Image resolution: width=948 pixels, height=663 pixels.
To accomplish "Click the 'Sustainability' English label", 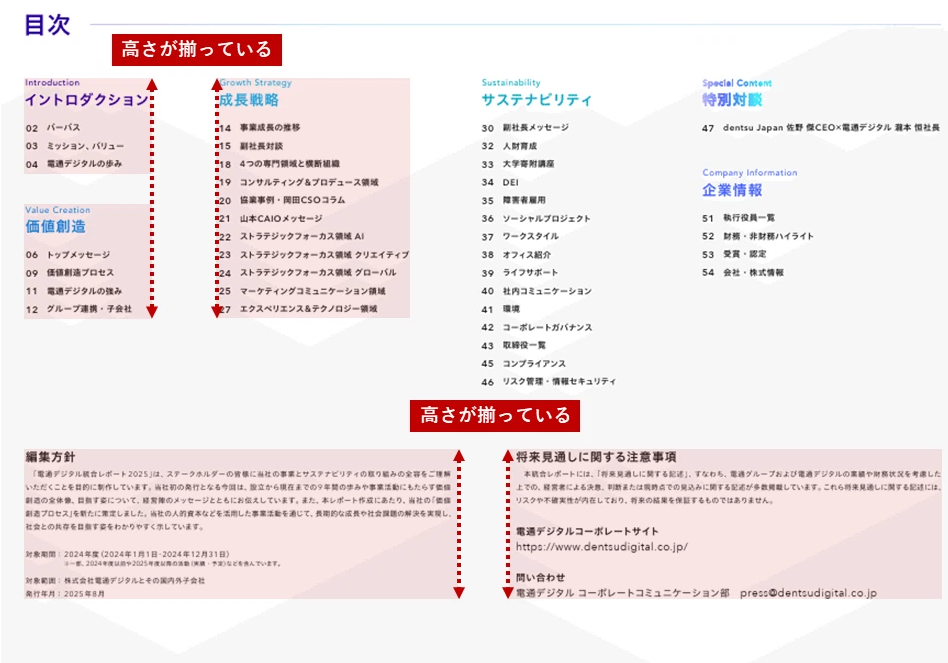I will (511, 83).
